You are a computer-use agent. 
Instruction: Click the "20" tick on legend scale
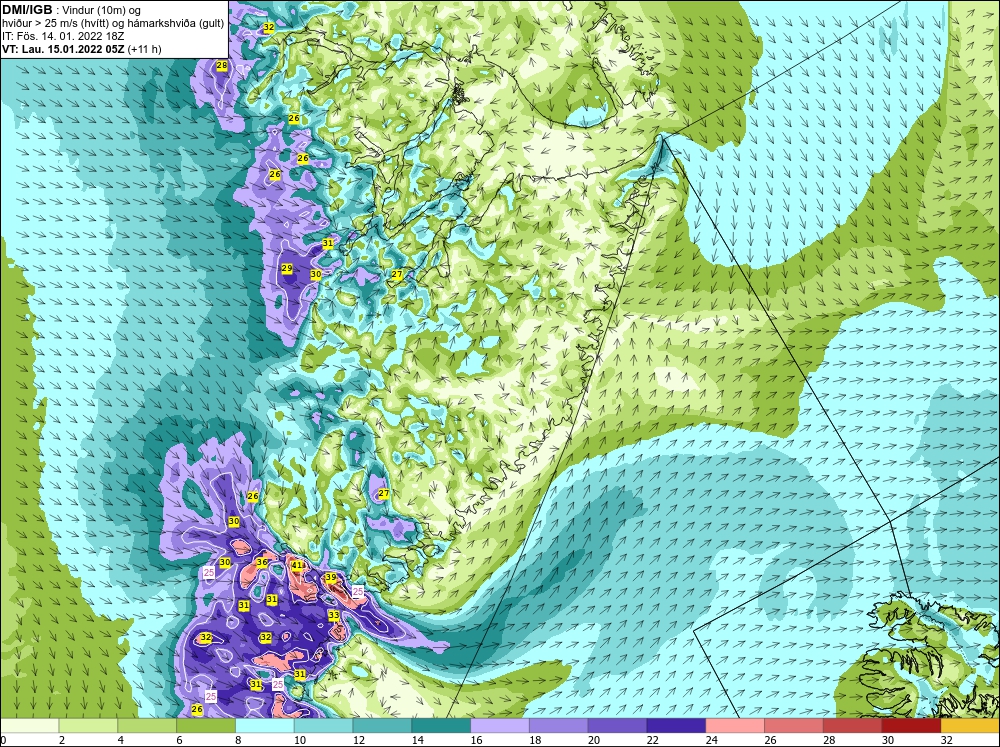coord(594,740)
